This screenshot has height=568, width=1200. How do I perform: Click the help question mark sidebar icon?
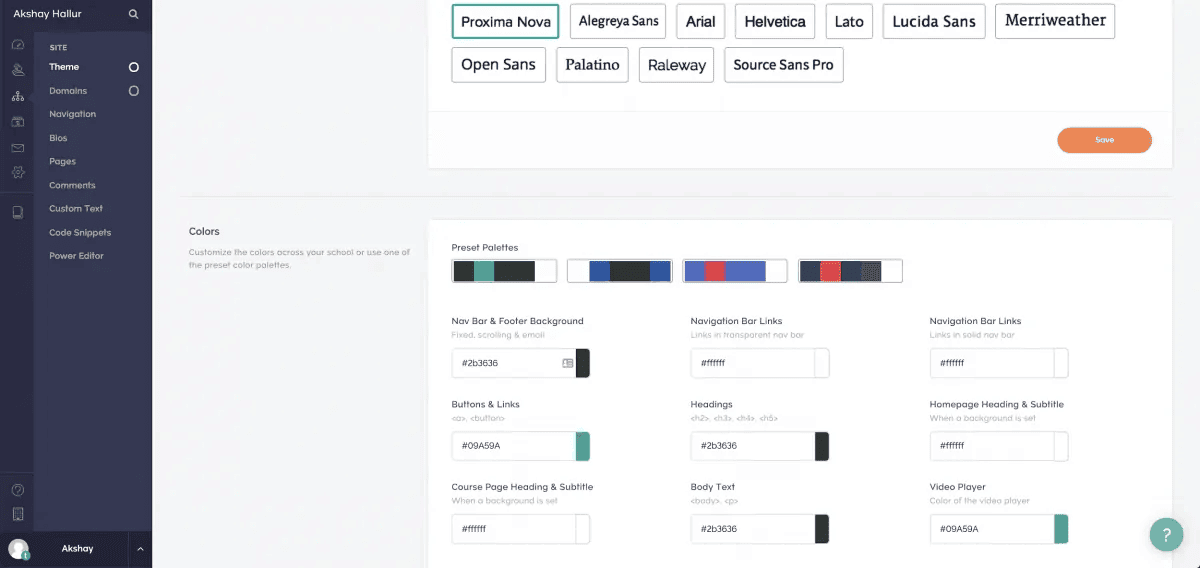17,490
